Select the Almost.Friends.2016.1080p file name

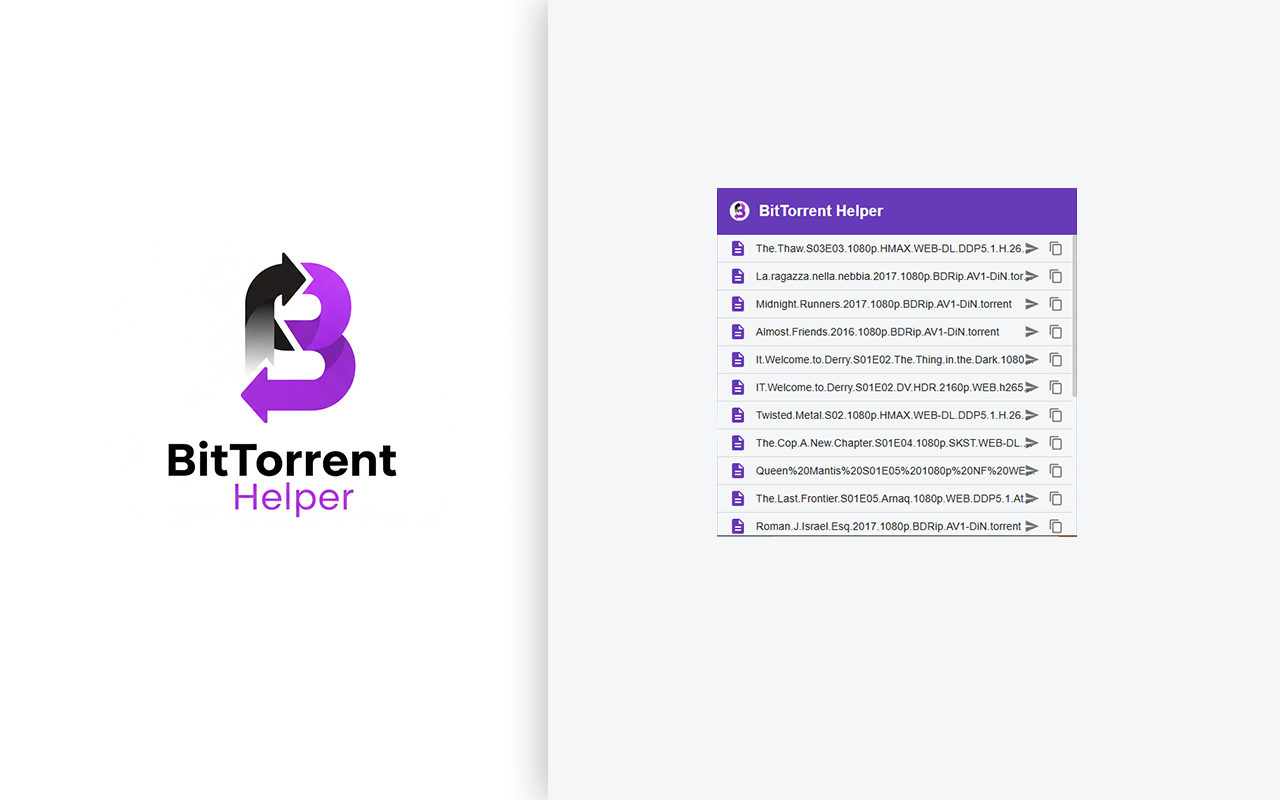[x=878, y=332]
